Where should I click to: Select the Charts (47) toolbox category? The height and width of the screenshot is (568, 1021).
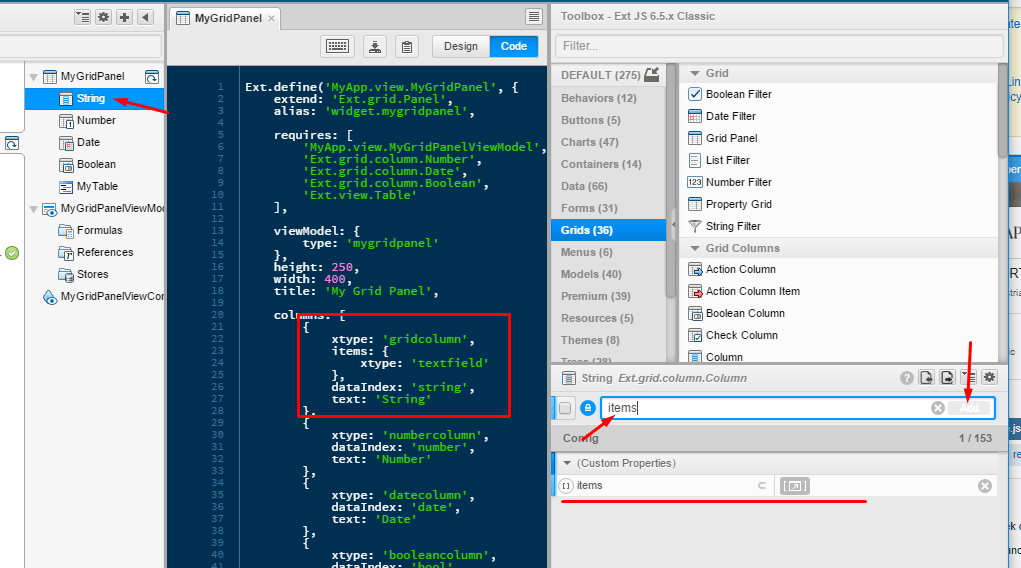pyautogui.click(x=608, y=142)
